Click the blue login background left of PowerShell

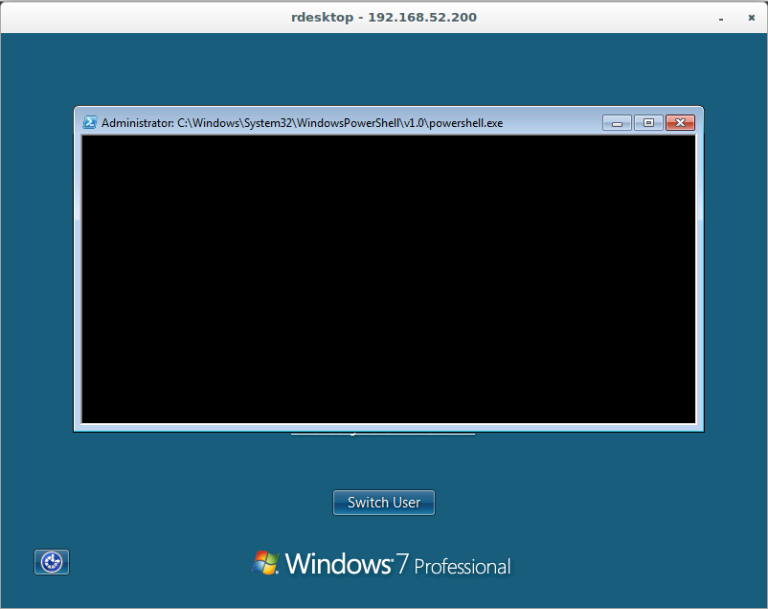pos(37,280)
